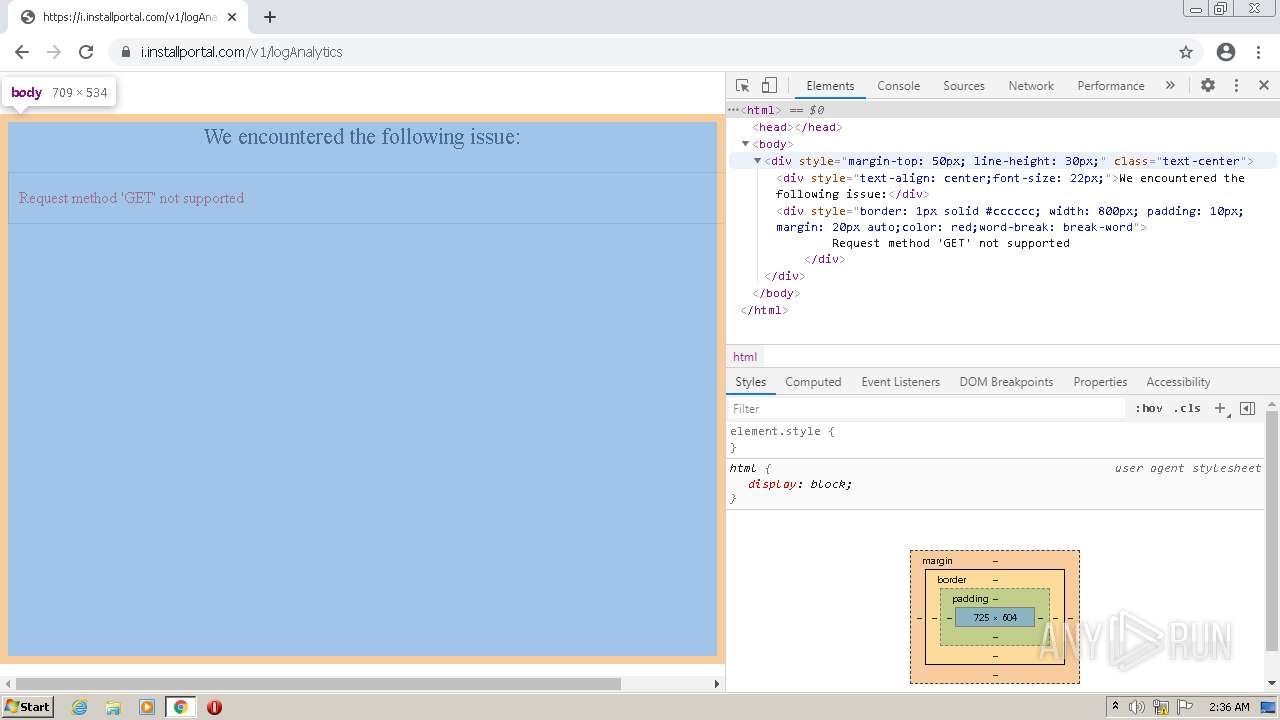The image size is (1280, 720).
Task: Open DevTools settings gear
Action: pos(1208,86)
